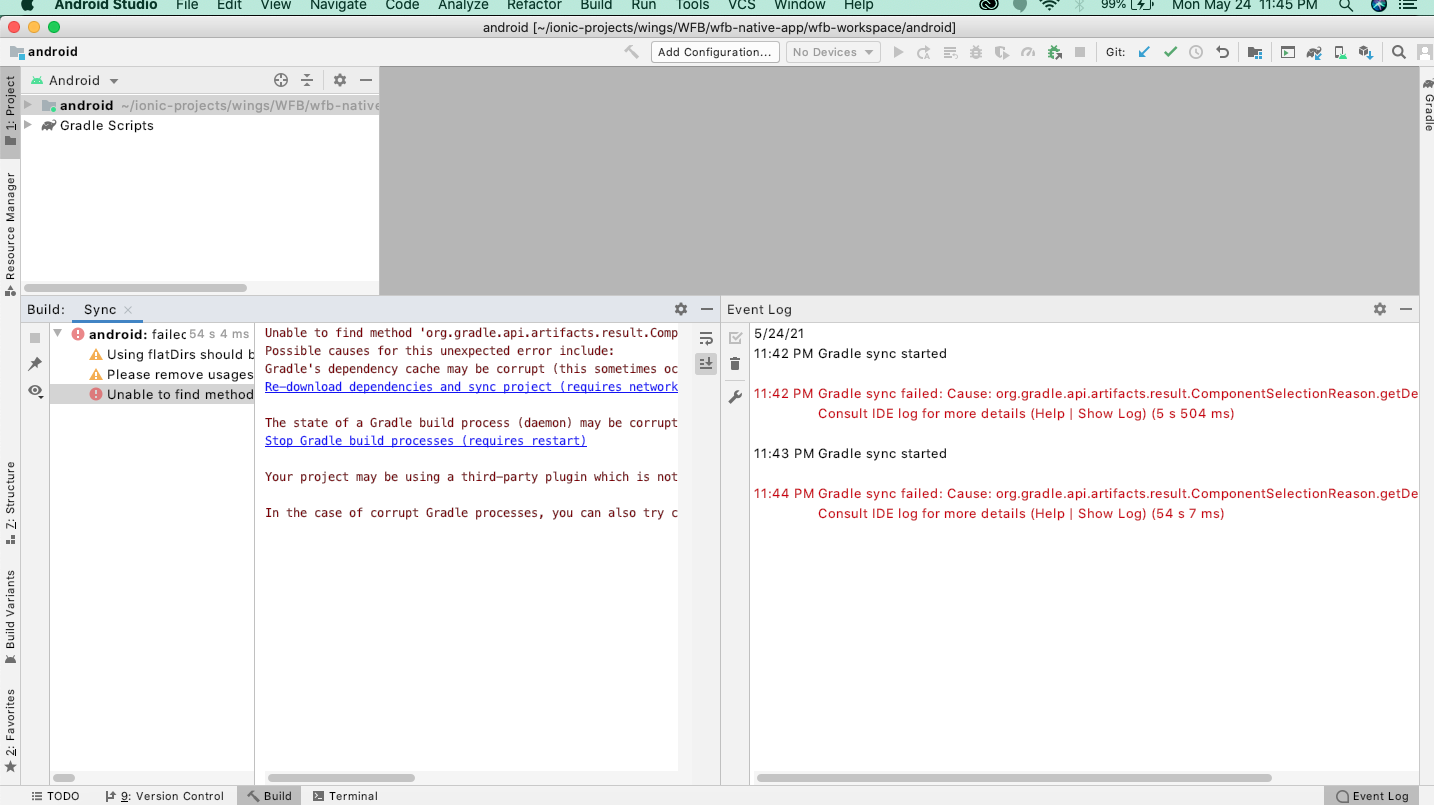Open the No Devices dropdown
The width and height of the screenshot is (1434, 805).
[x=833, y=51]
